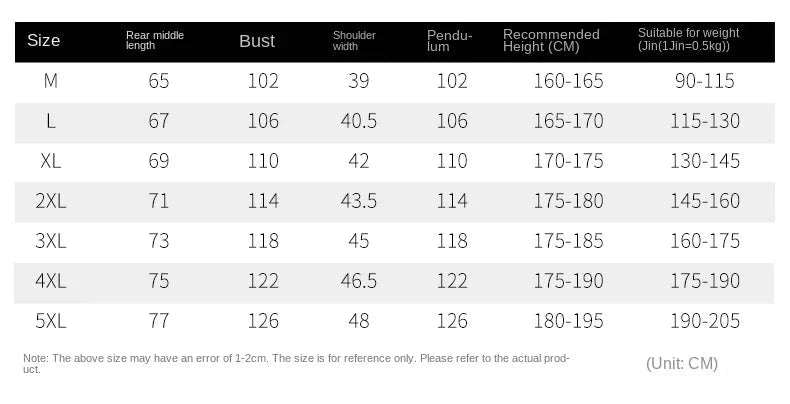Image resolution: width=790 pixels, height=404 pixels.
Task: Choose the 5XL size row label
Action: pos(50,321)
